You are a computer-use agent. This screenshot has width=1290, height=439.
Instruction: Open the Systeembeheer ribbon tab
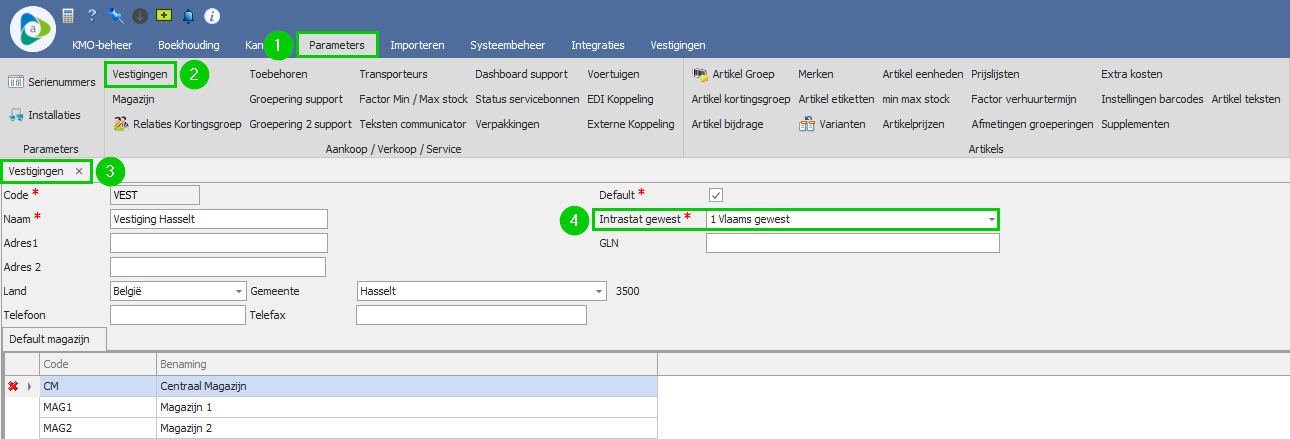(x=507, y=45)
